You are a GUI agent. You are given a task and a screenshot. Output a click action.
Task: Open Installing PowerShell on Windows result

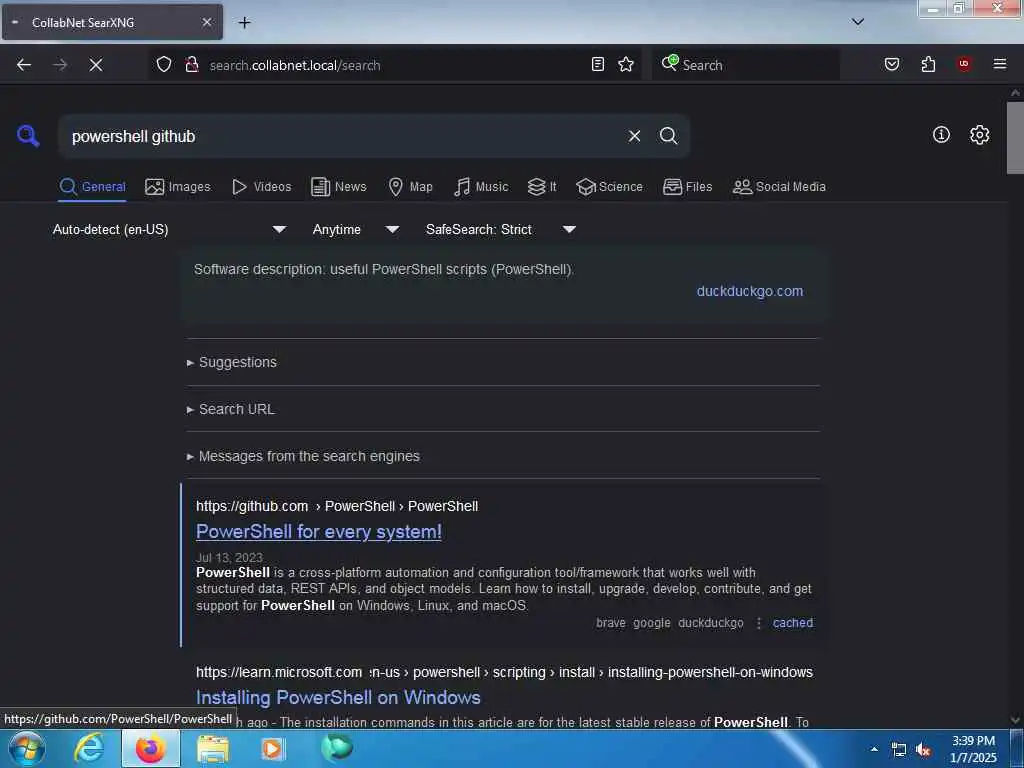pos(338,697)
